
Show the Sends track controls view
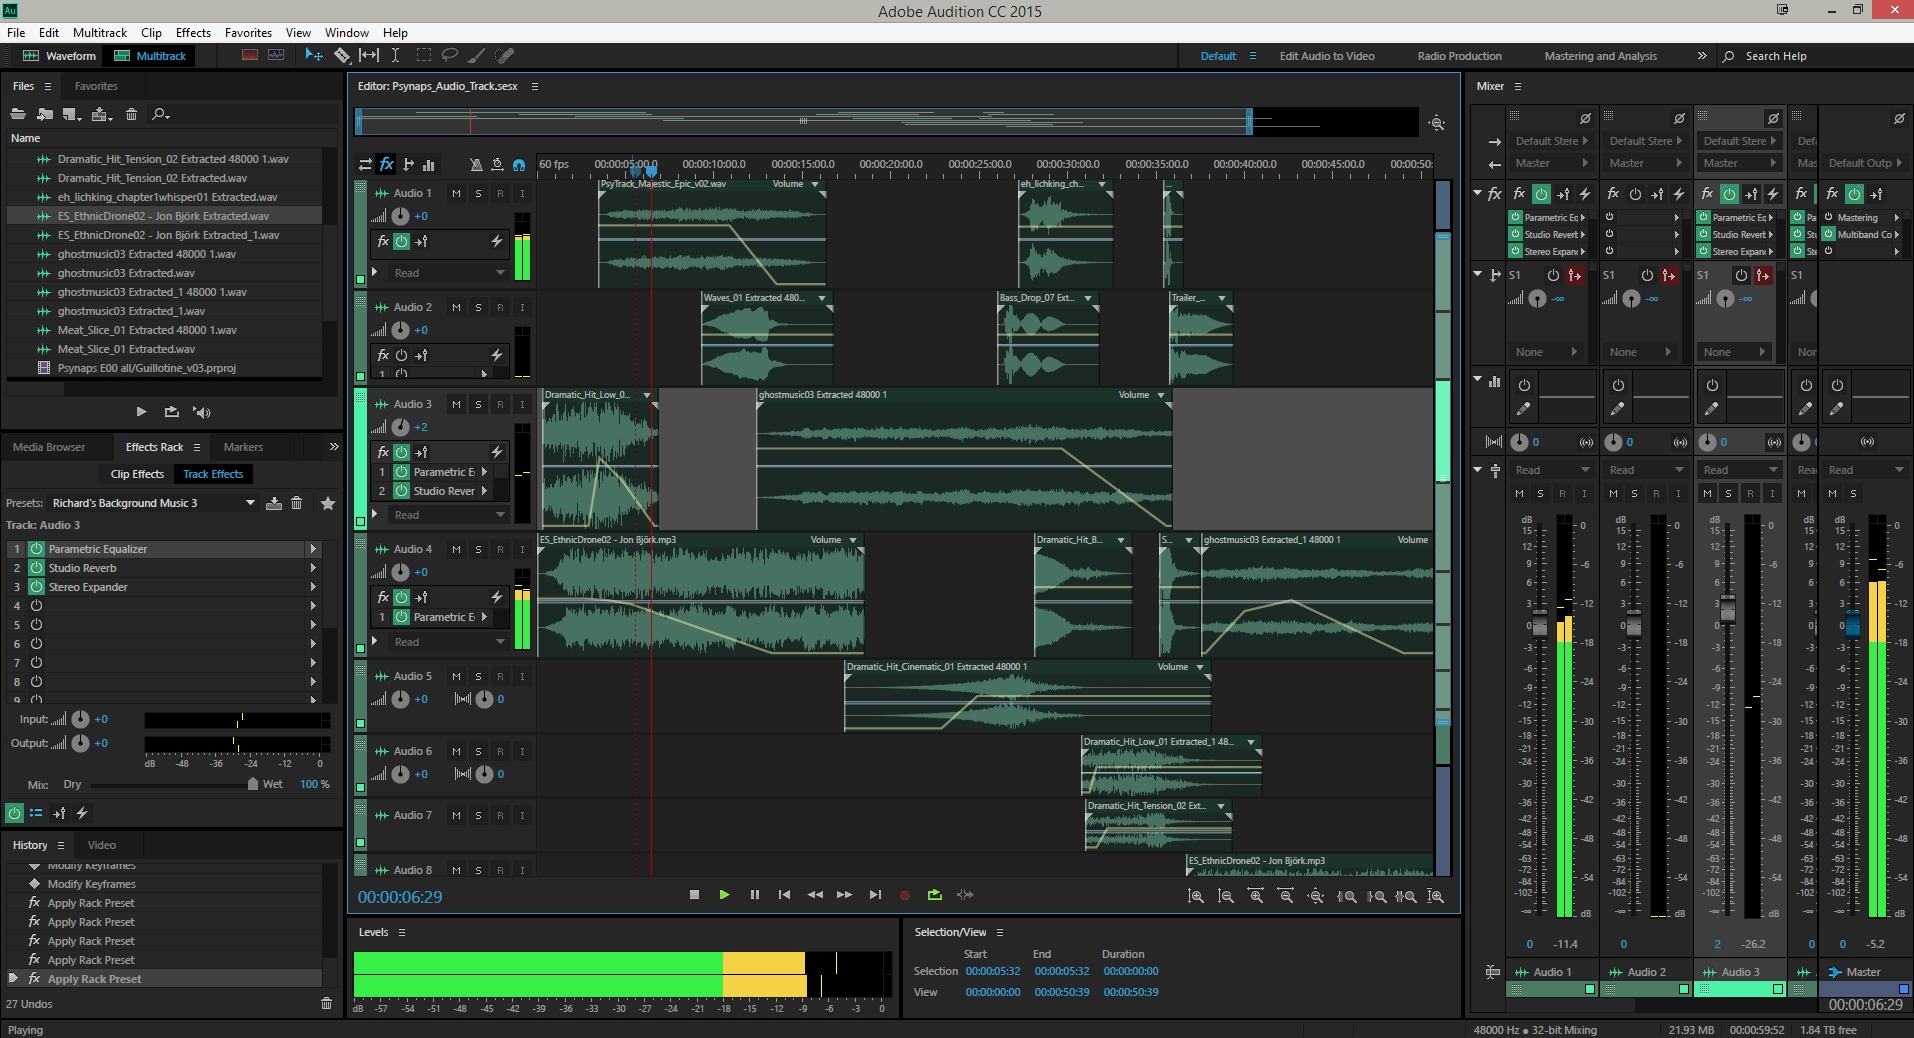pos(408,164)
